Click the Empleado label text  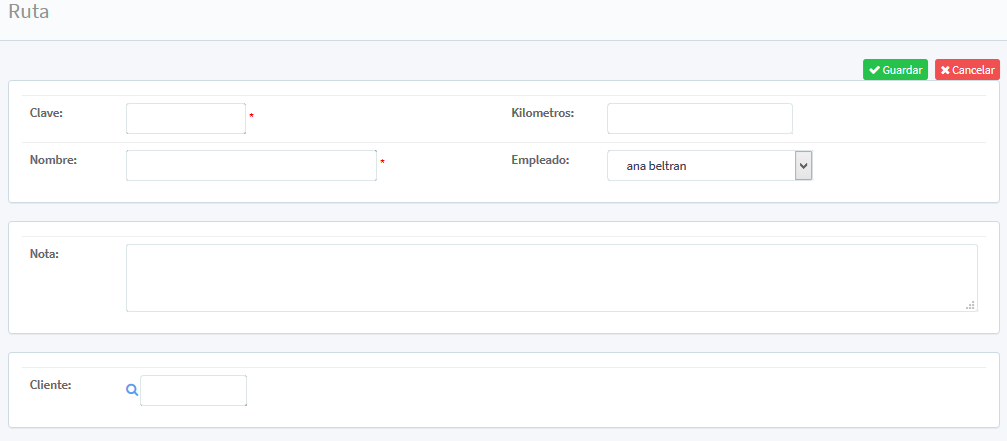coord(540,160)
